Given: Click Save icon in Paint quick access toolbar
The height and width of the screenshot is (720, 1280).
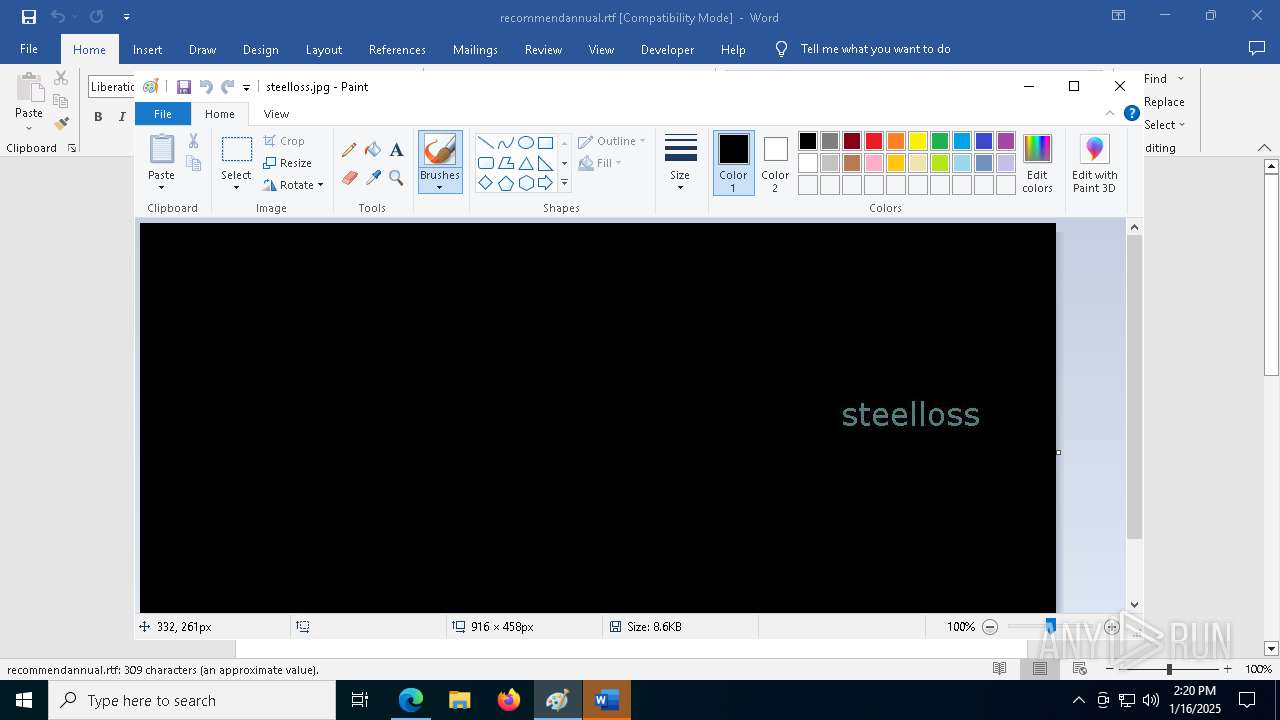Looking at the screenshot, I should pos(184,87).
